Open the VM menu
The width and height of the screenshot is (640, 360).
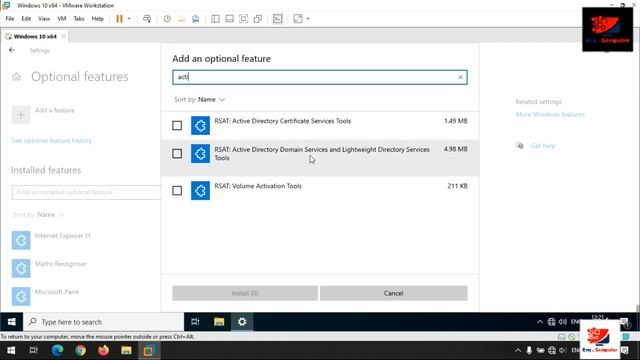[x=62, y=19]
